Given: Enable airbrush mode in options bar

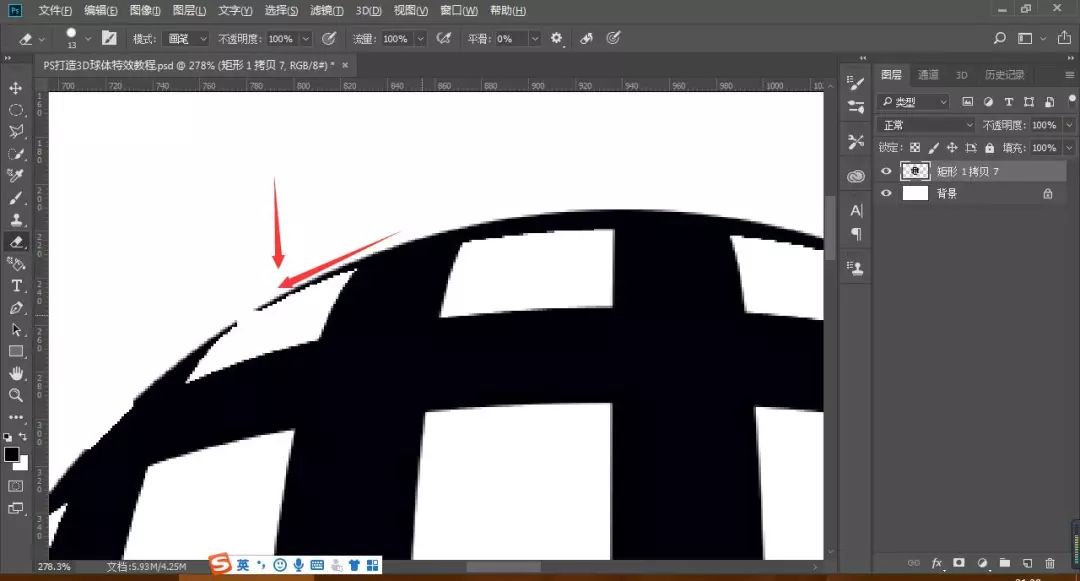Looking at the screenshot, I should [443, 38].
